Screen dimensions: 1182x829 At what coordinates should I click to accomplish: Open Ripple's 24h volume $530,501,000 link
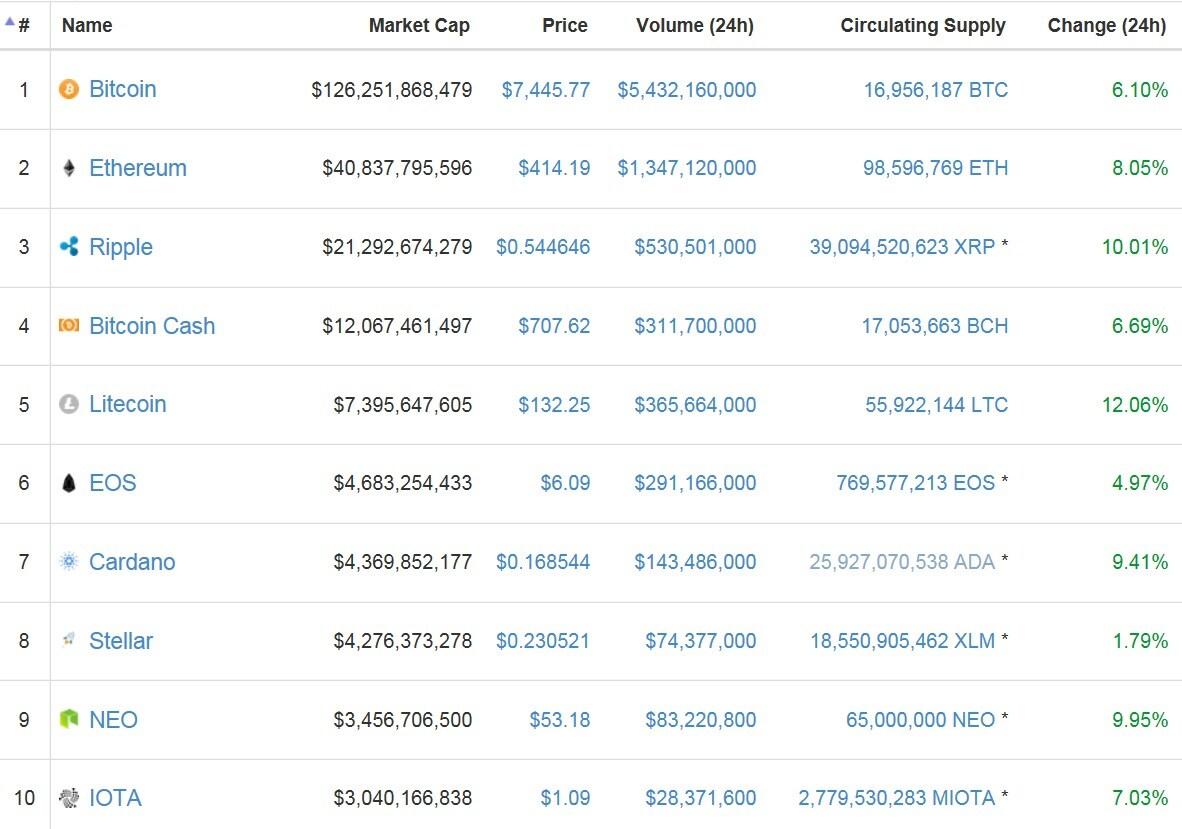(x=695, y=247)
